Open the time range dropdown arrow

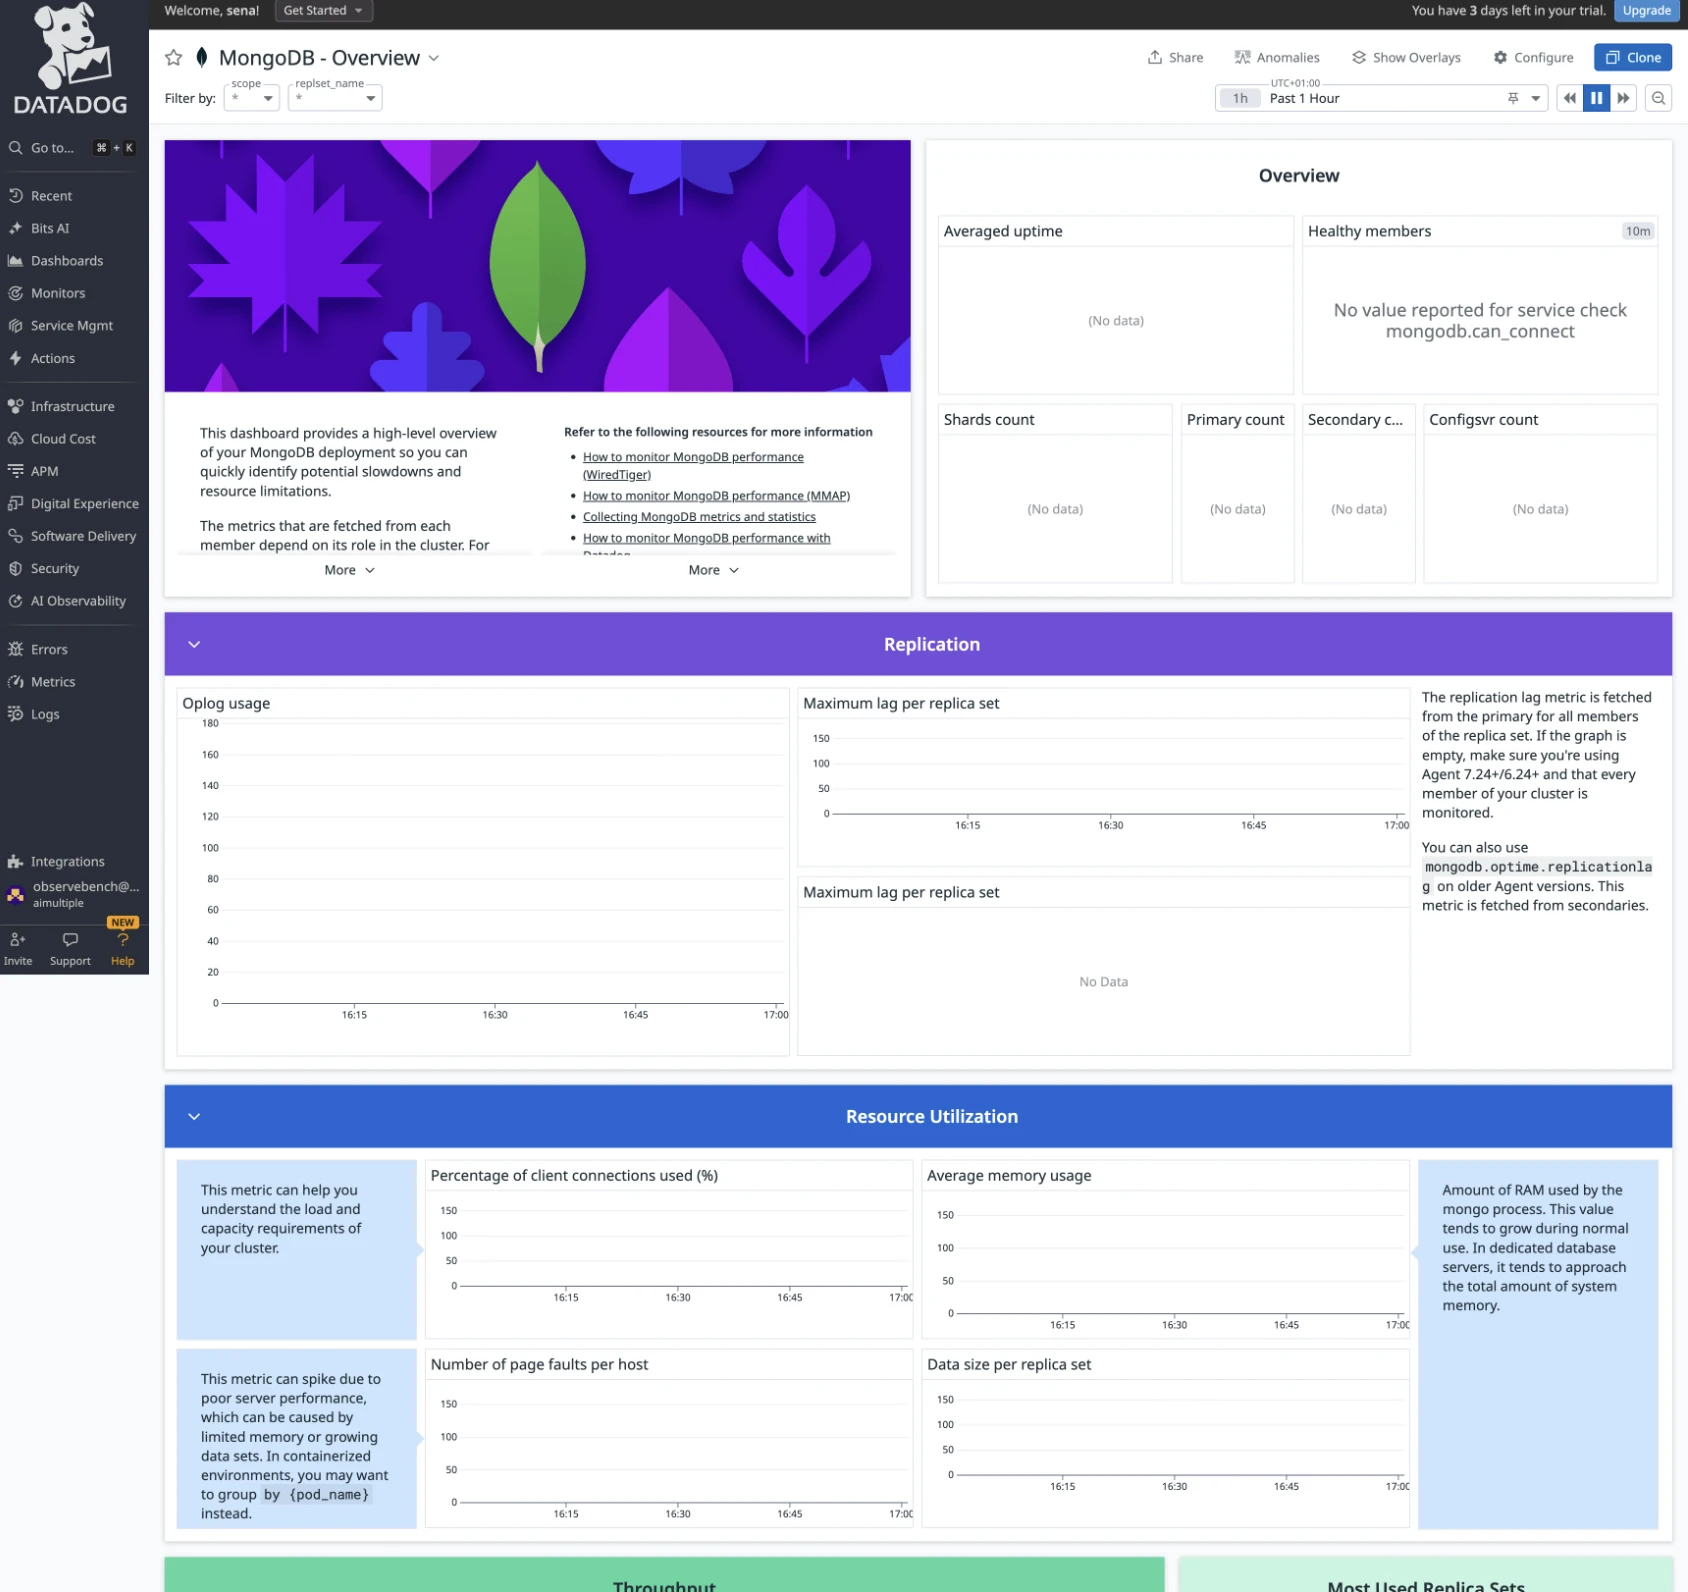[1536, 98]
